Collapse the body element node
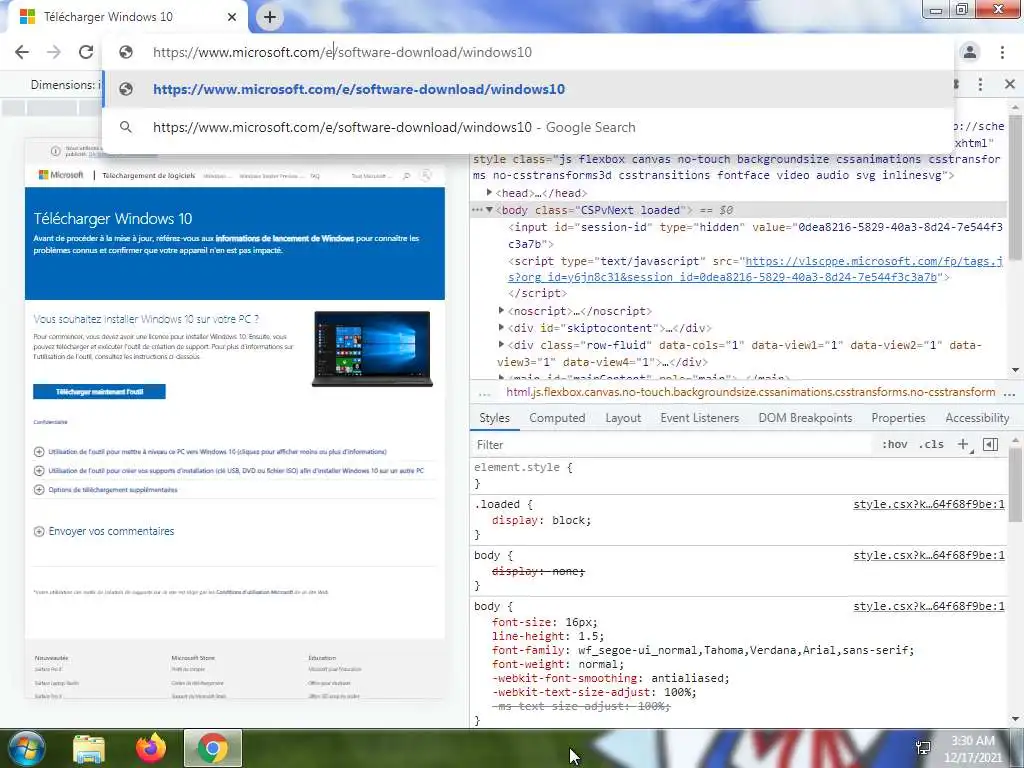This screenshot has width=1024, height=768. coord(489,210)
